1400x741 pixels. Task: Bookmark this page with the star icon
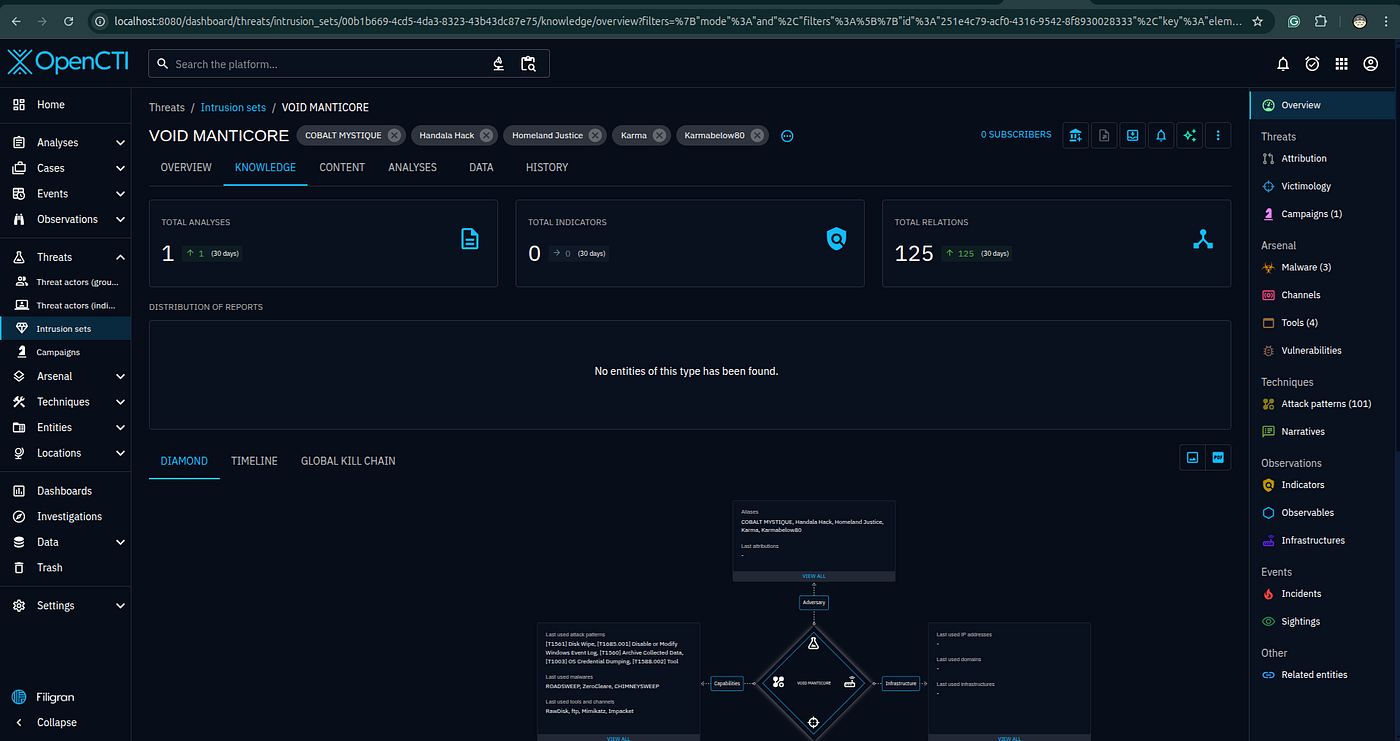tap(1257, 20)
